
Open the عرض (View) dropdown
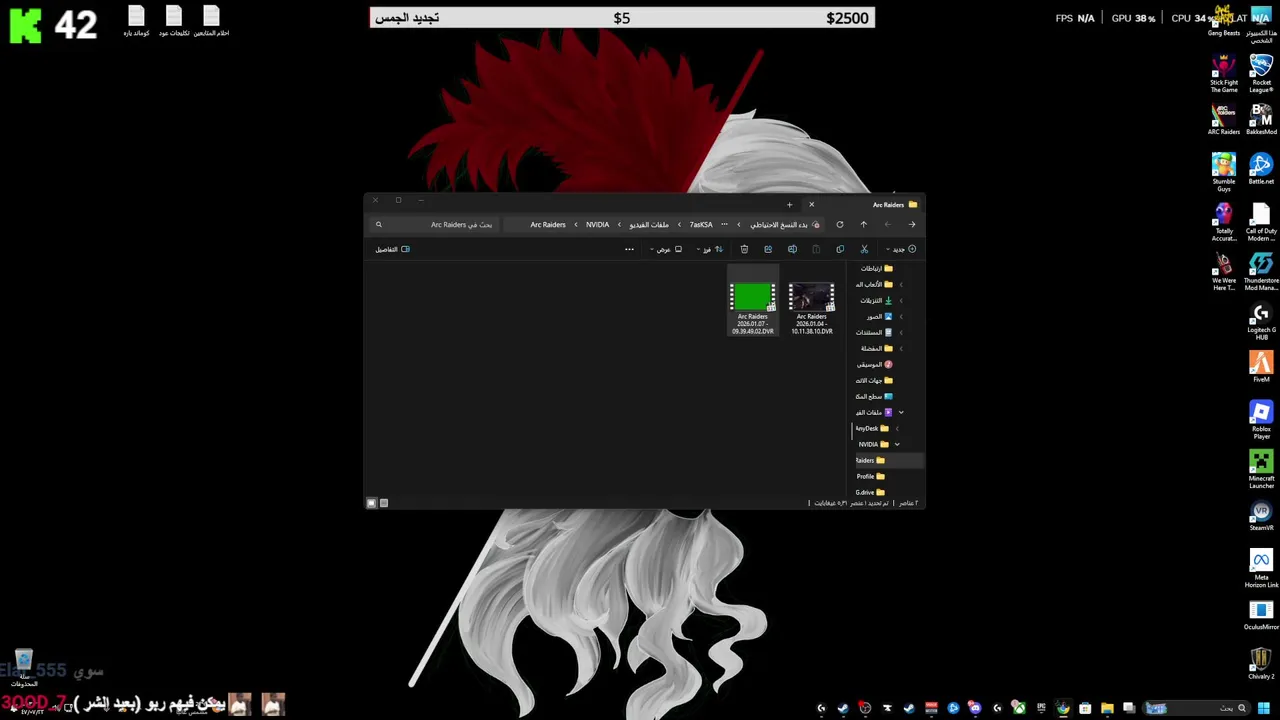665,249
